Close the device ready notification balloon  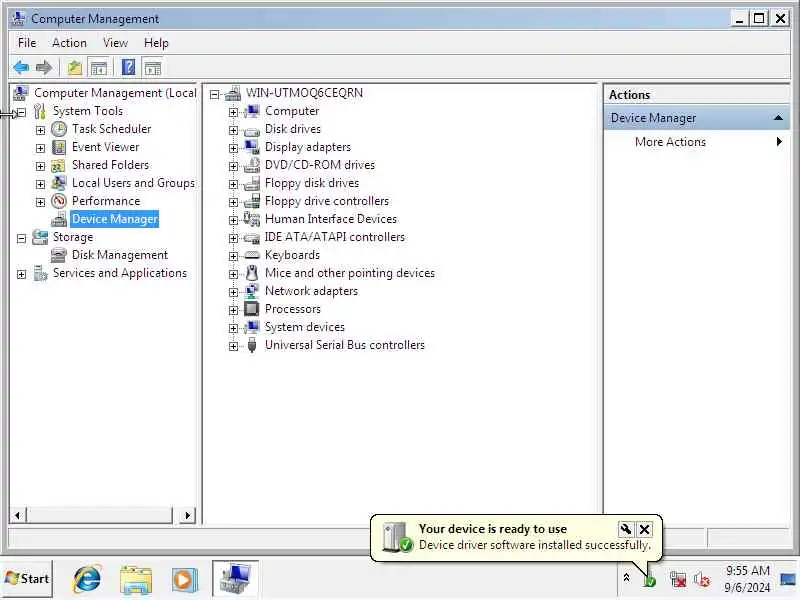644,529
